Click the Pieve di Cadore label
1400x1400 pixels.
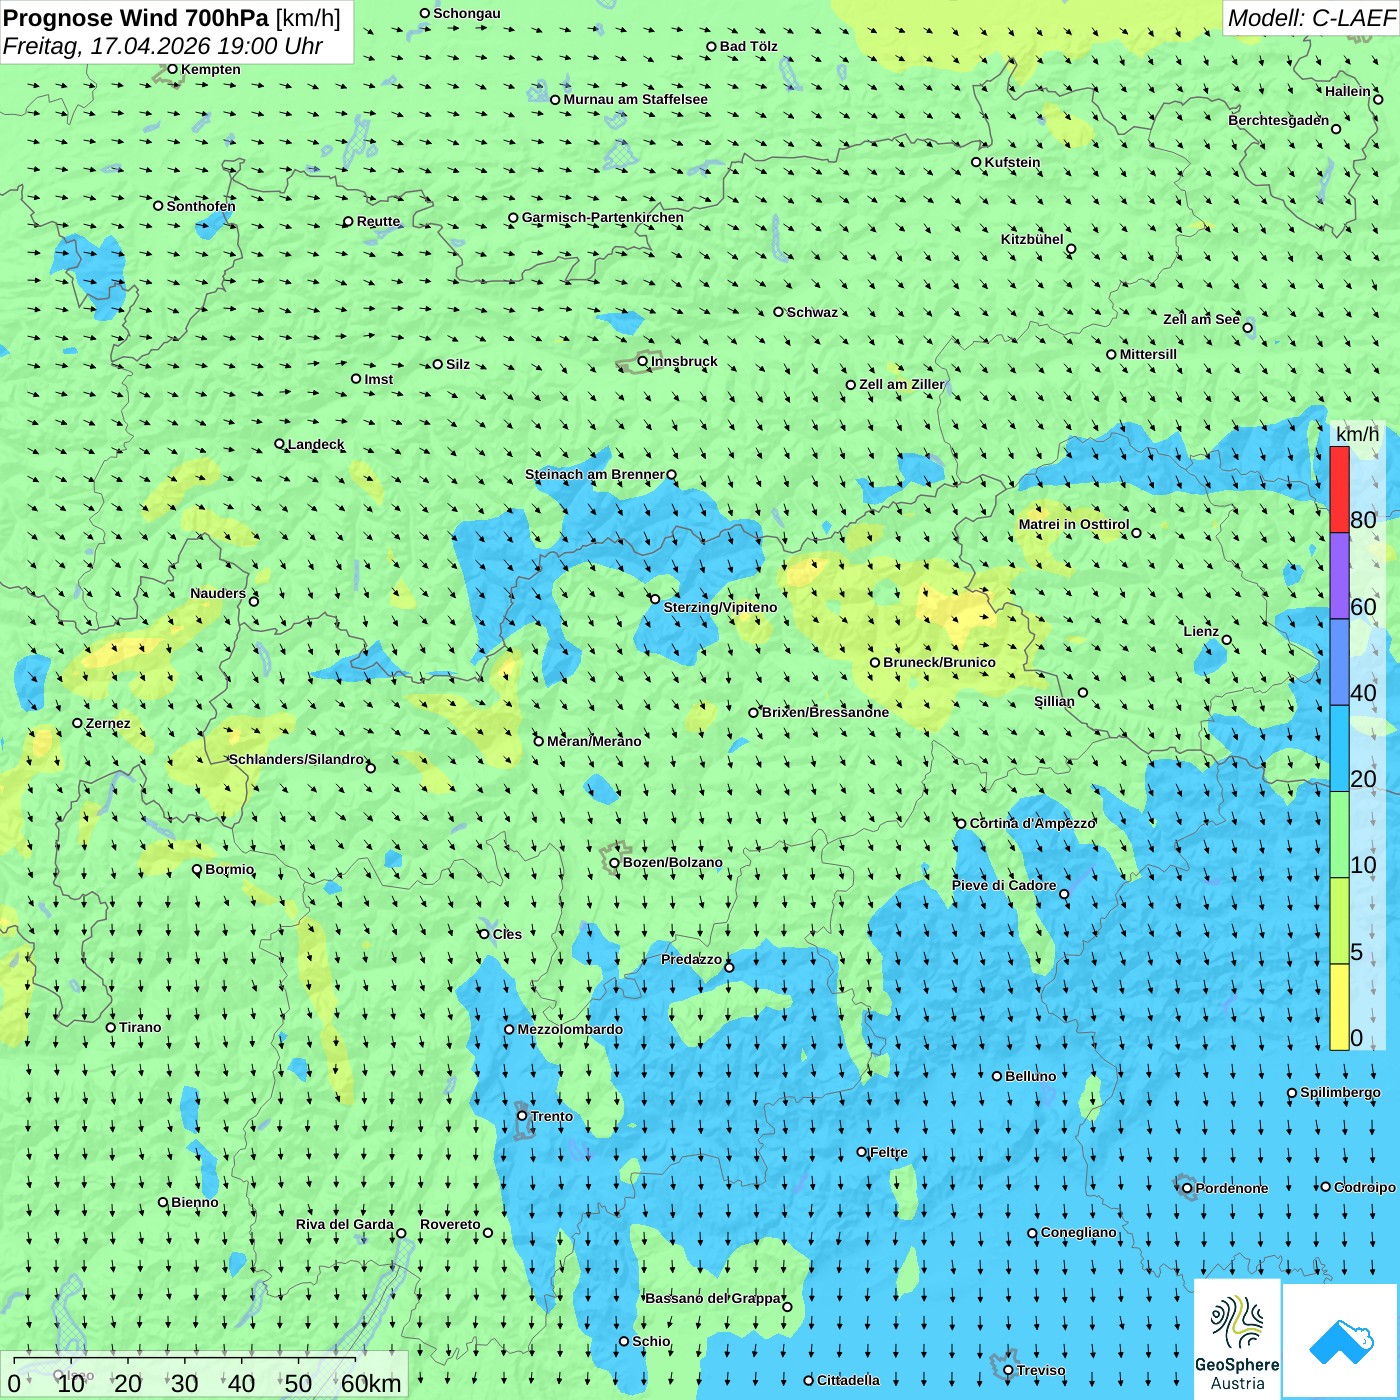click(1004, 885)
